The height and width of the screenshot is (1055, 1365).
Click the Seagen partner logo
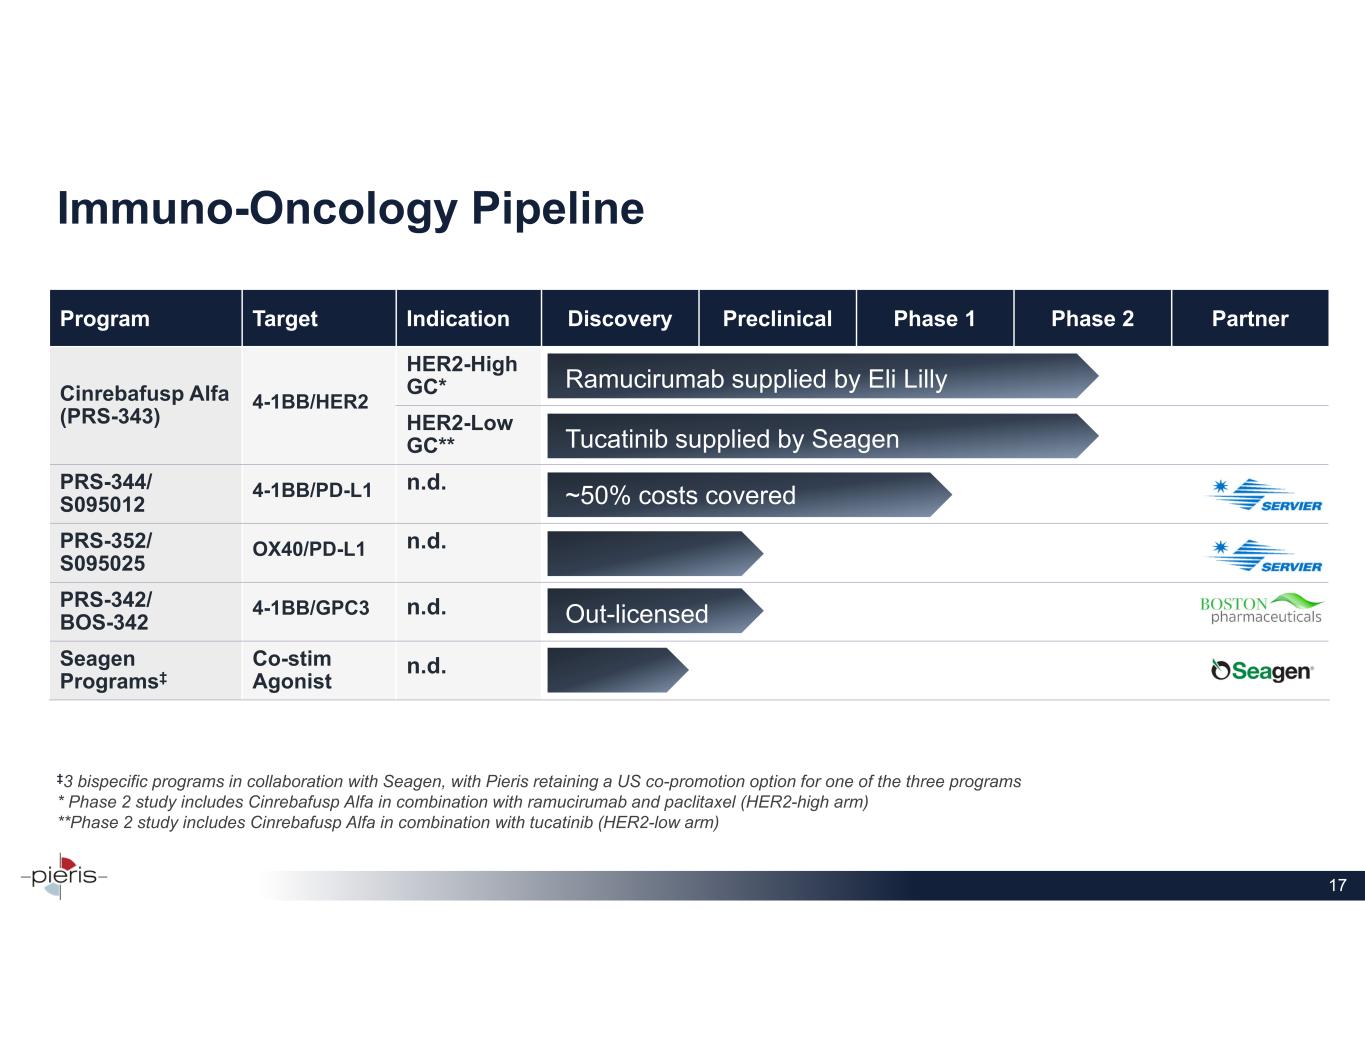[x=1262, y=671]
